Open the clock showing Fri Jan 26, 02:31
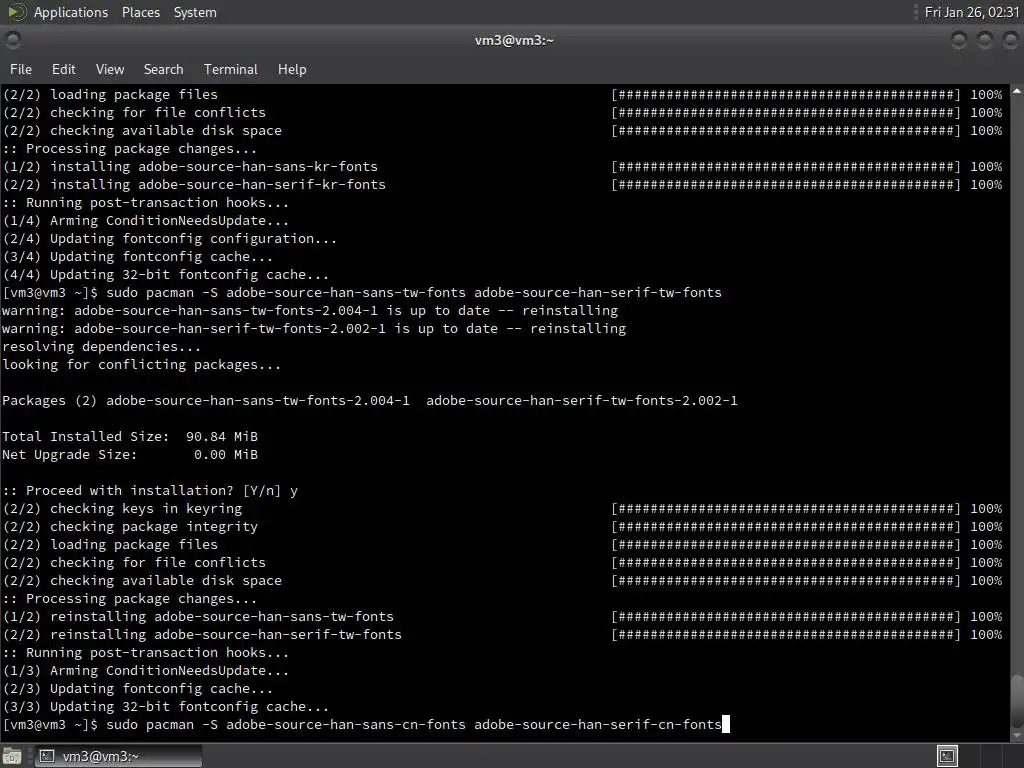The image size is (1024, 768). click(972, 12)
